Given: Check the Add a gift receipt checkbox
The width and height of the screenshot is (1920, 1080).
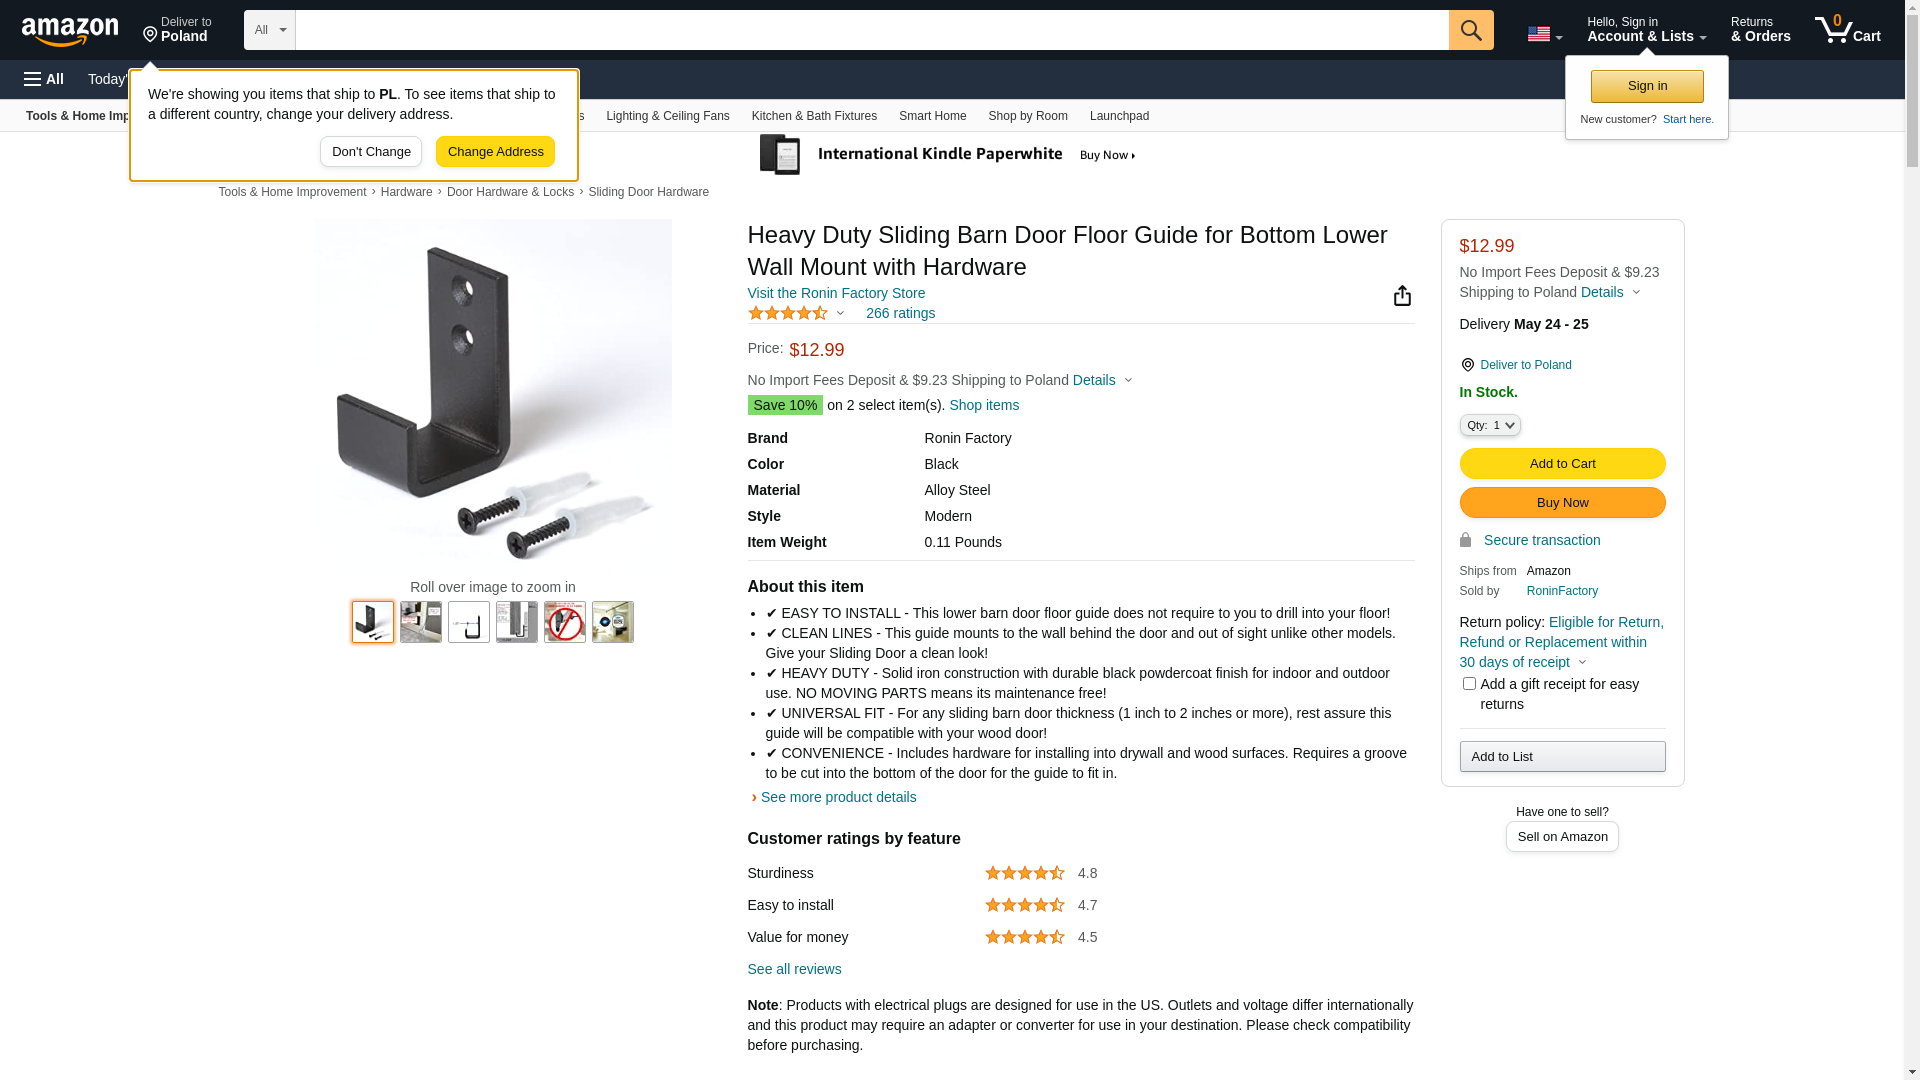Looking at the screenshot, I should (1469, 684).
